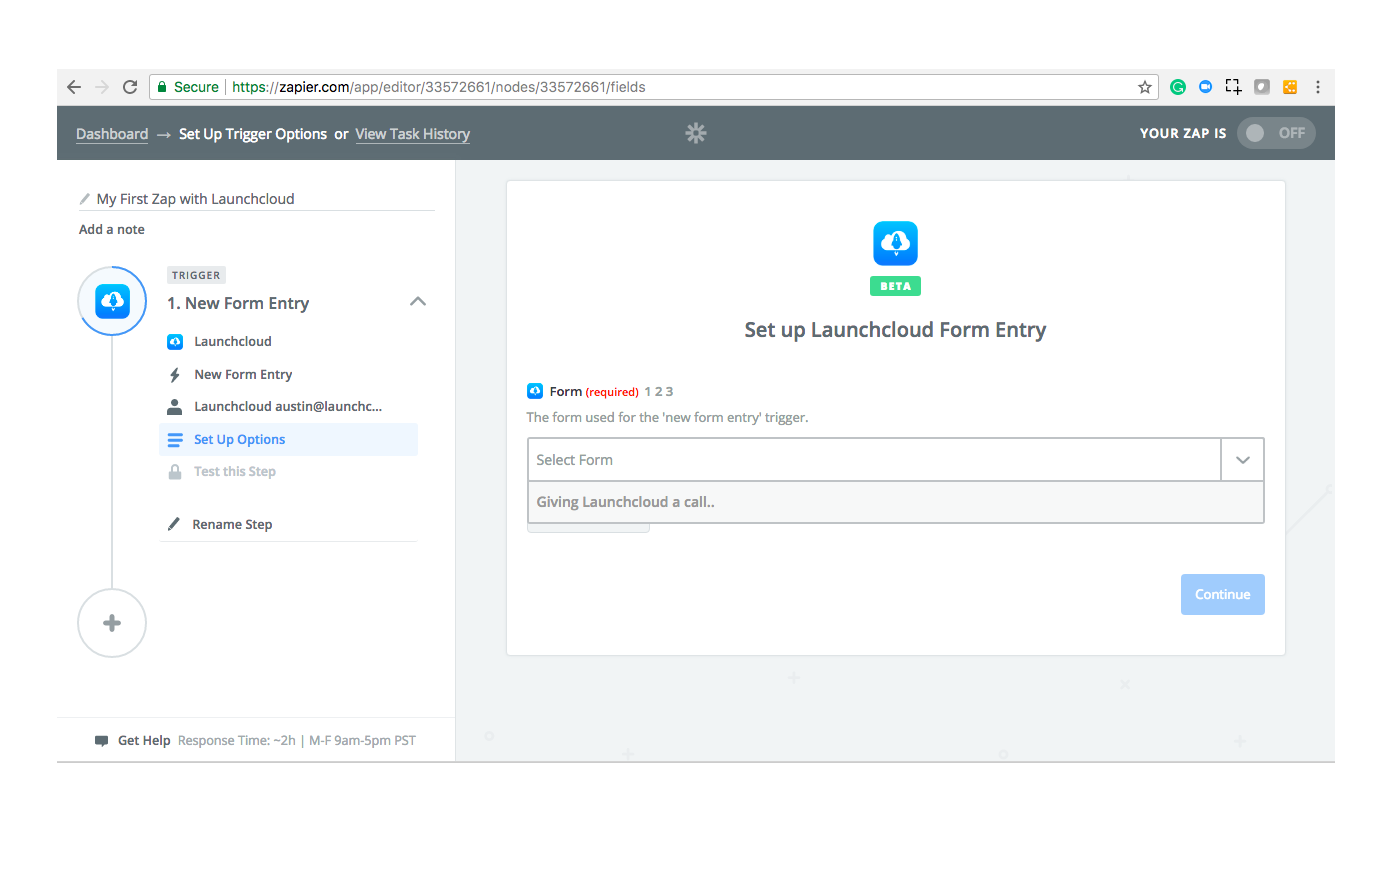Click the Continue button
Image resolution: width=1392 pixels, height=885 pixels.
pyautogui.click(x=1223, y=594)
